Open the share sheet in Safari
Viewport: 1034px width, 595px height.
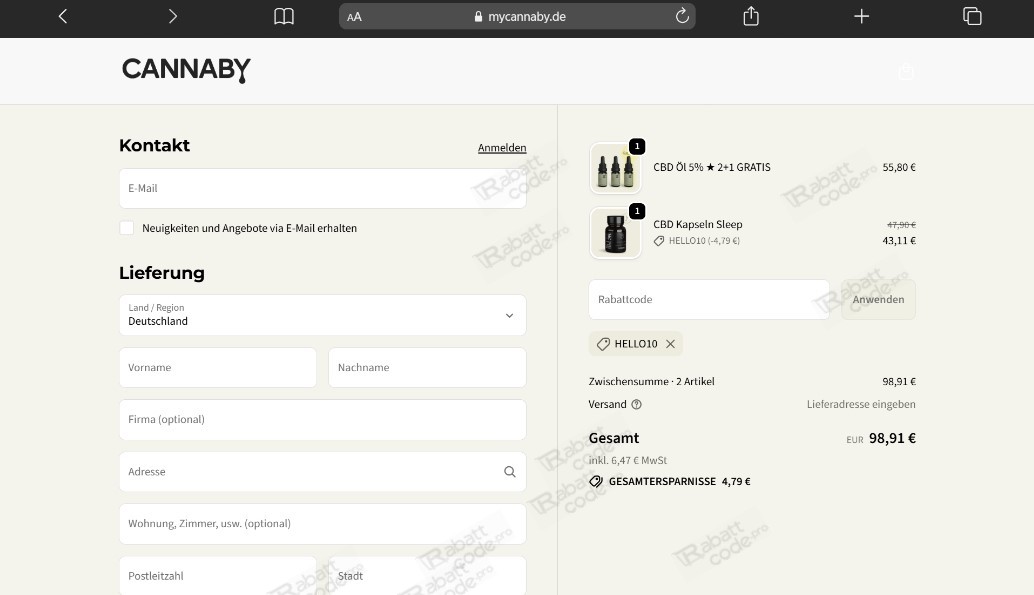(750, 16)
